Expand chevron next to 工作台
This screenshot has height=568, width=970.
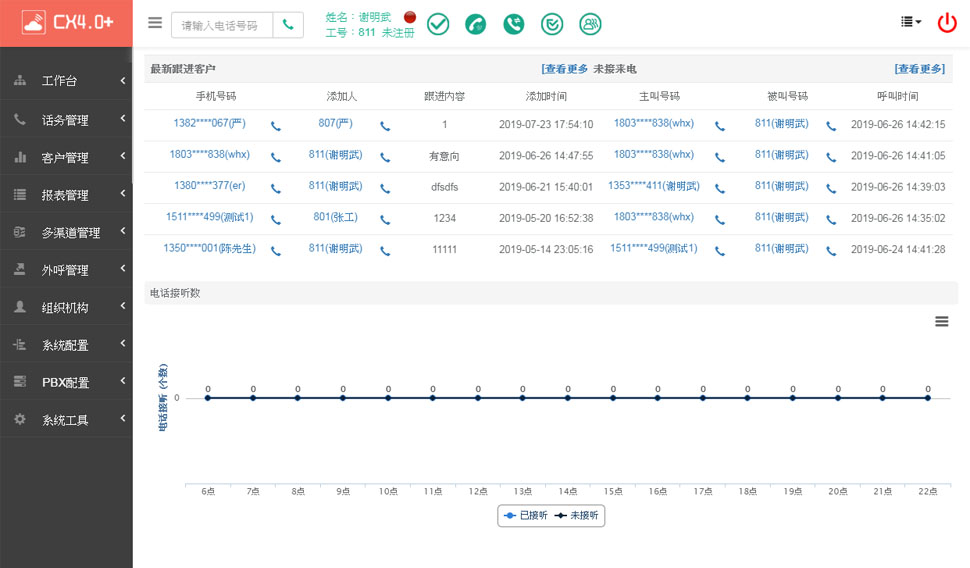123,80
